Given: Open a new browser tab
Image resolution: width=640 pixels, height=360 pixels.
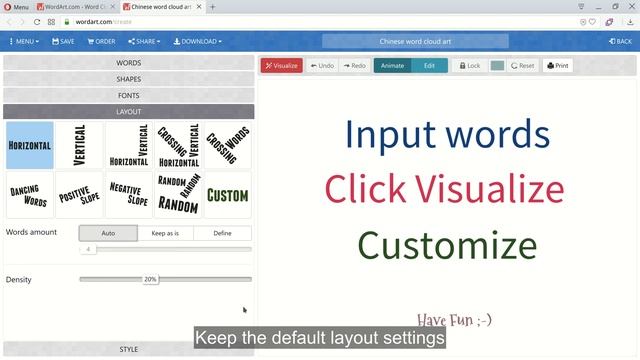Looking at the screenshot, I should coord(212,7).
